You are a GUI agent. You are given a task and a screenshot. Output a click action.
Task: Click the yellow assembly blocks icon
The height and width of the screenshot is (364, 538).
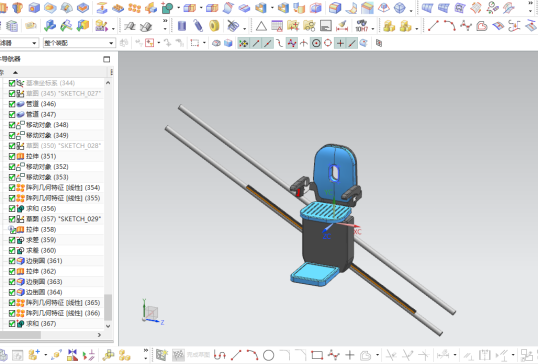[x=389, y=26]
